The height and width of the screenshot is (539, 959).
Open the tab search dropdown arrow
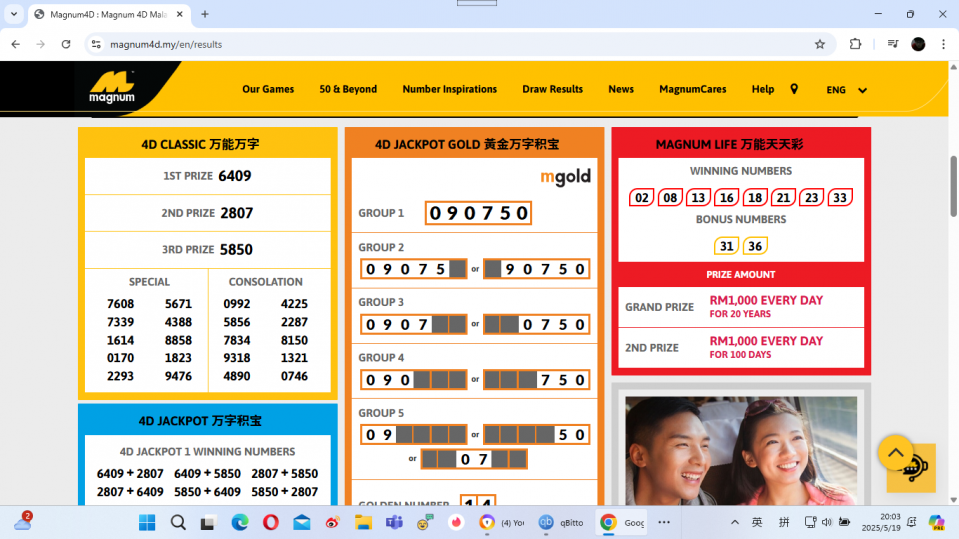[x=14, y=14]
